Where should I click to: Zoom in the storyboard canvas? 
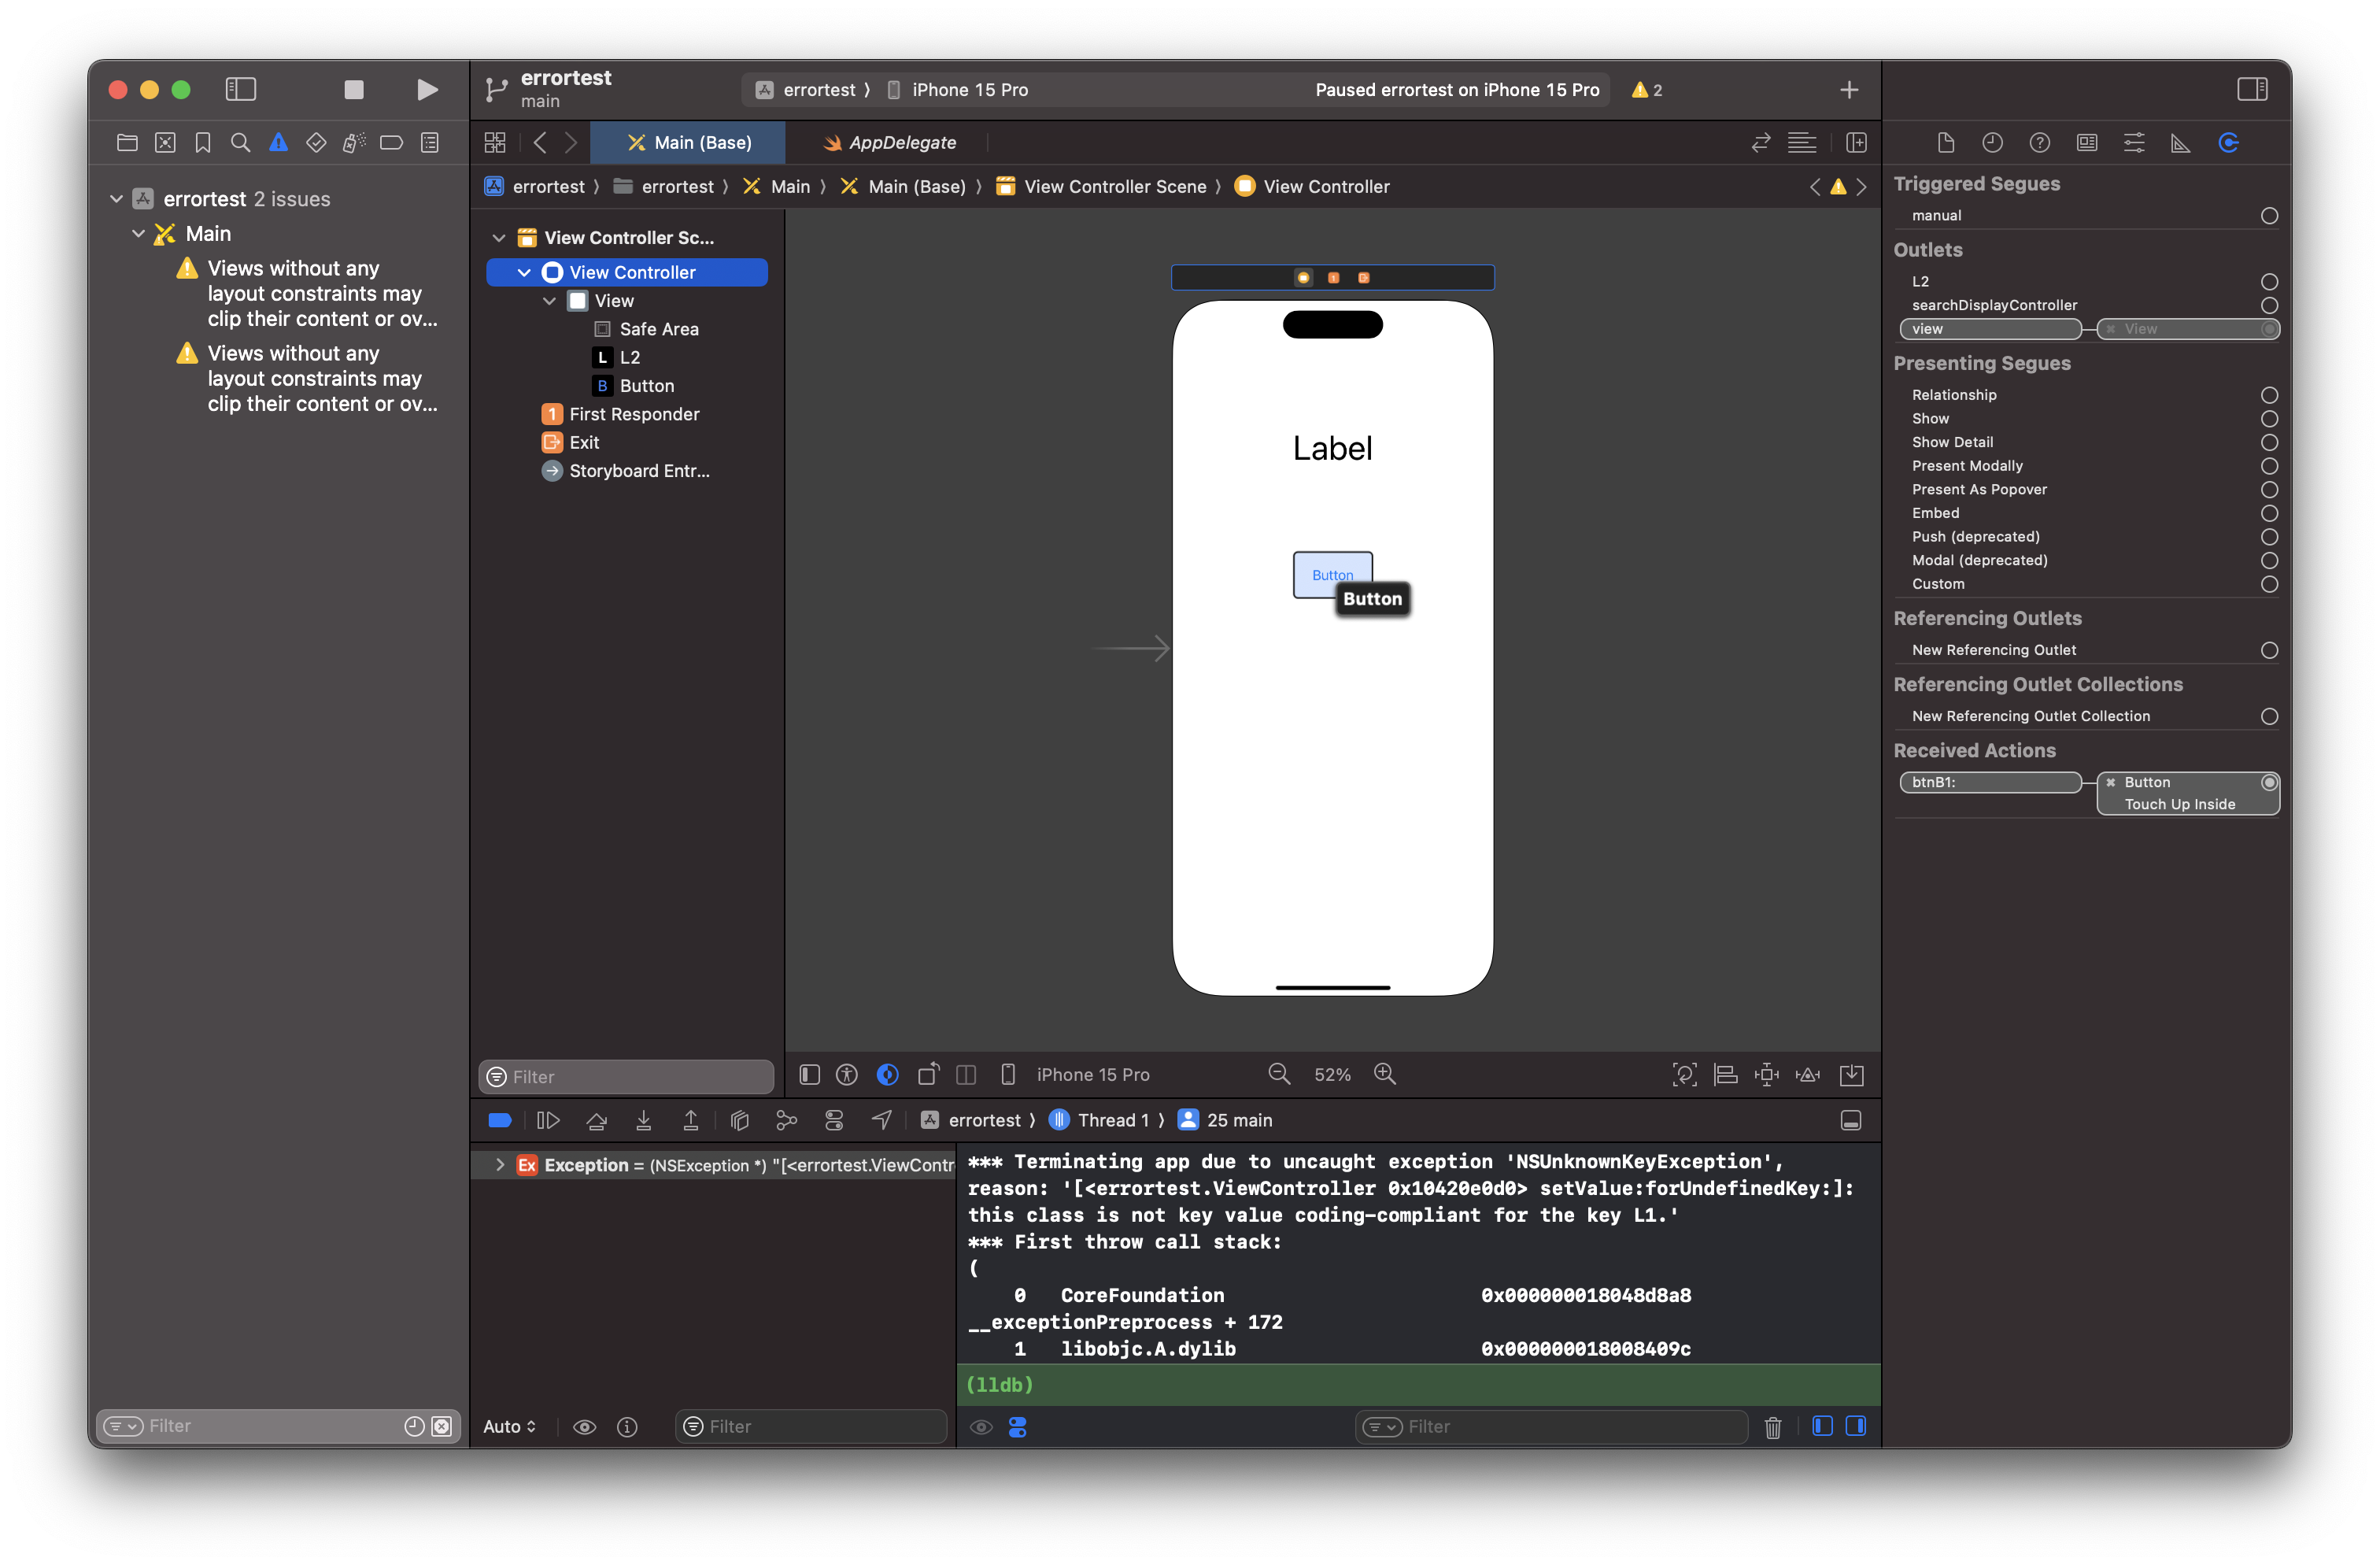coord(1385,1074)
